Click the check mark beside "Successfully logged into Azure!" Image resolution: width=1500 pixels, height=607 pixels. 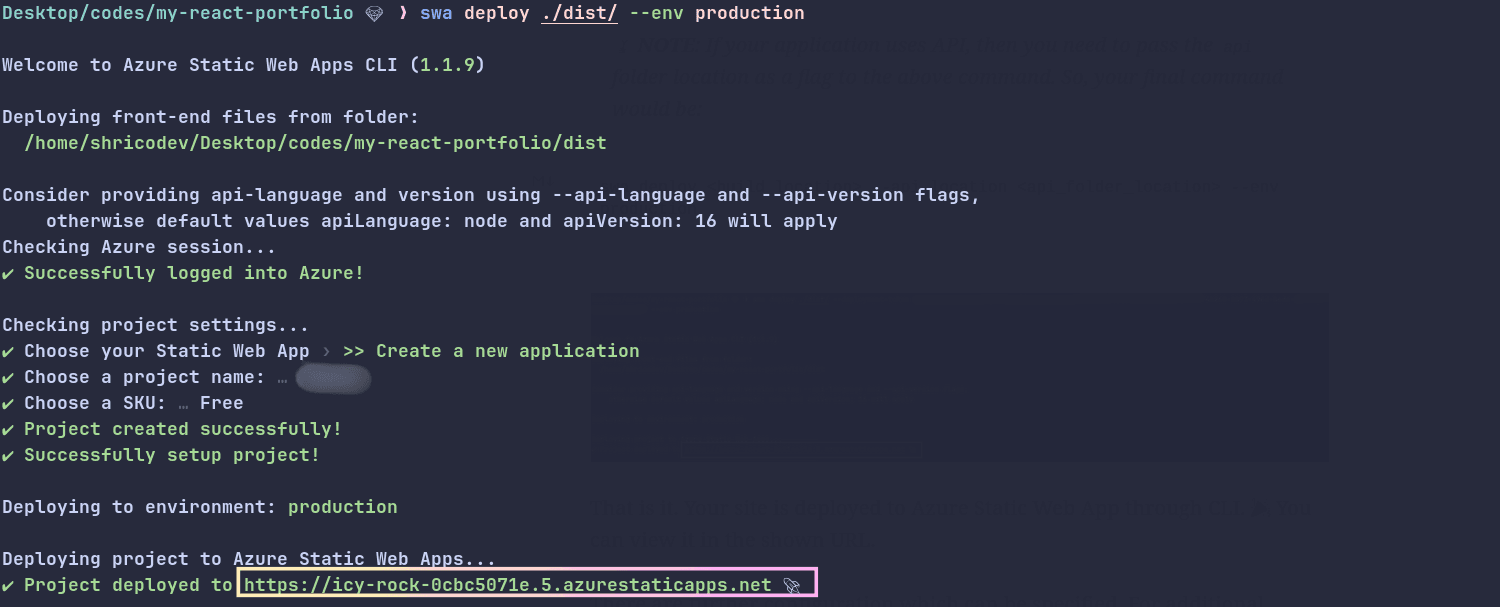[x=8, y=273]
